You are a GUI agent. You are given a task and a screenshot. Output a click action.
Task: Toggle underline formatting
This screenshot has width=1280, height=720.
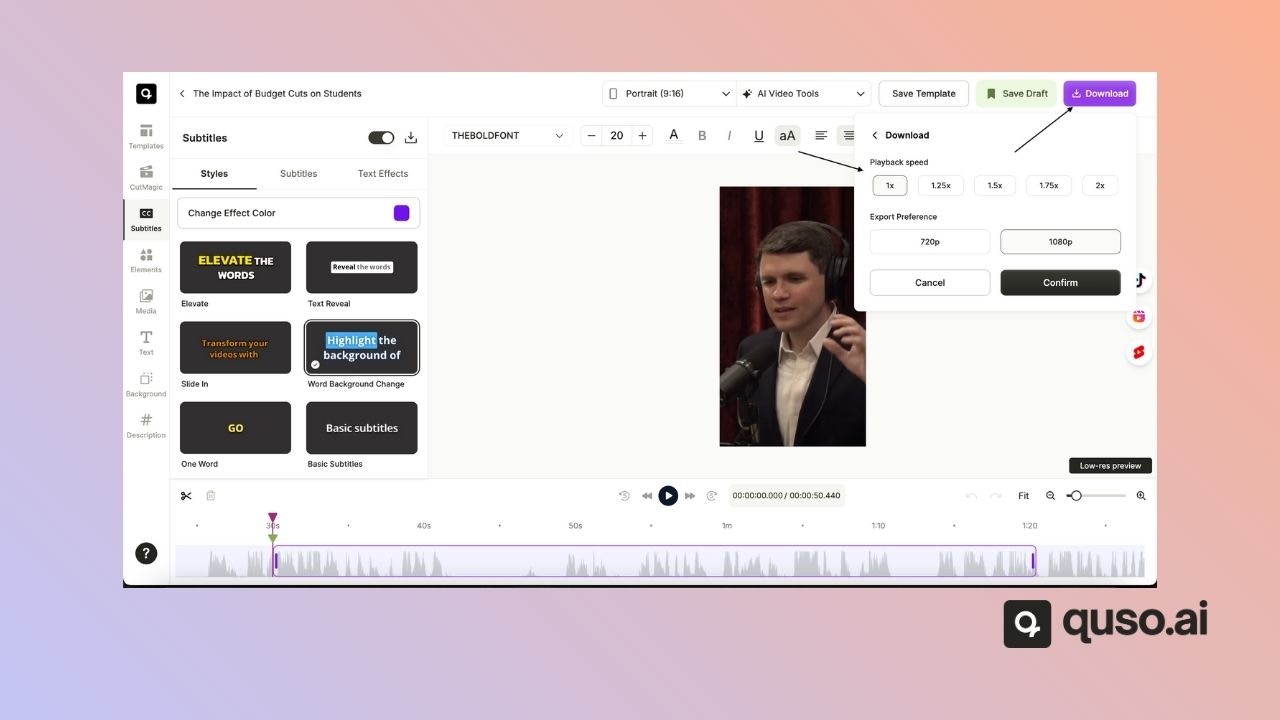click(x=759, y=136)
